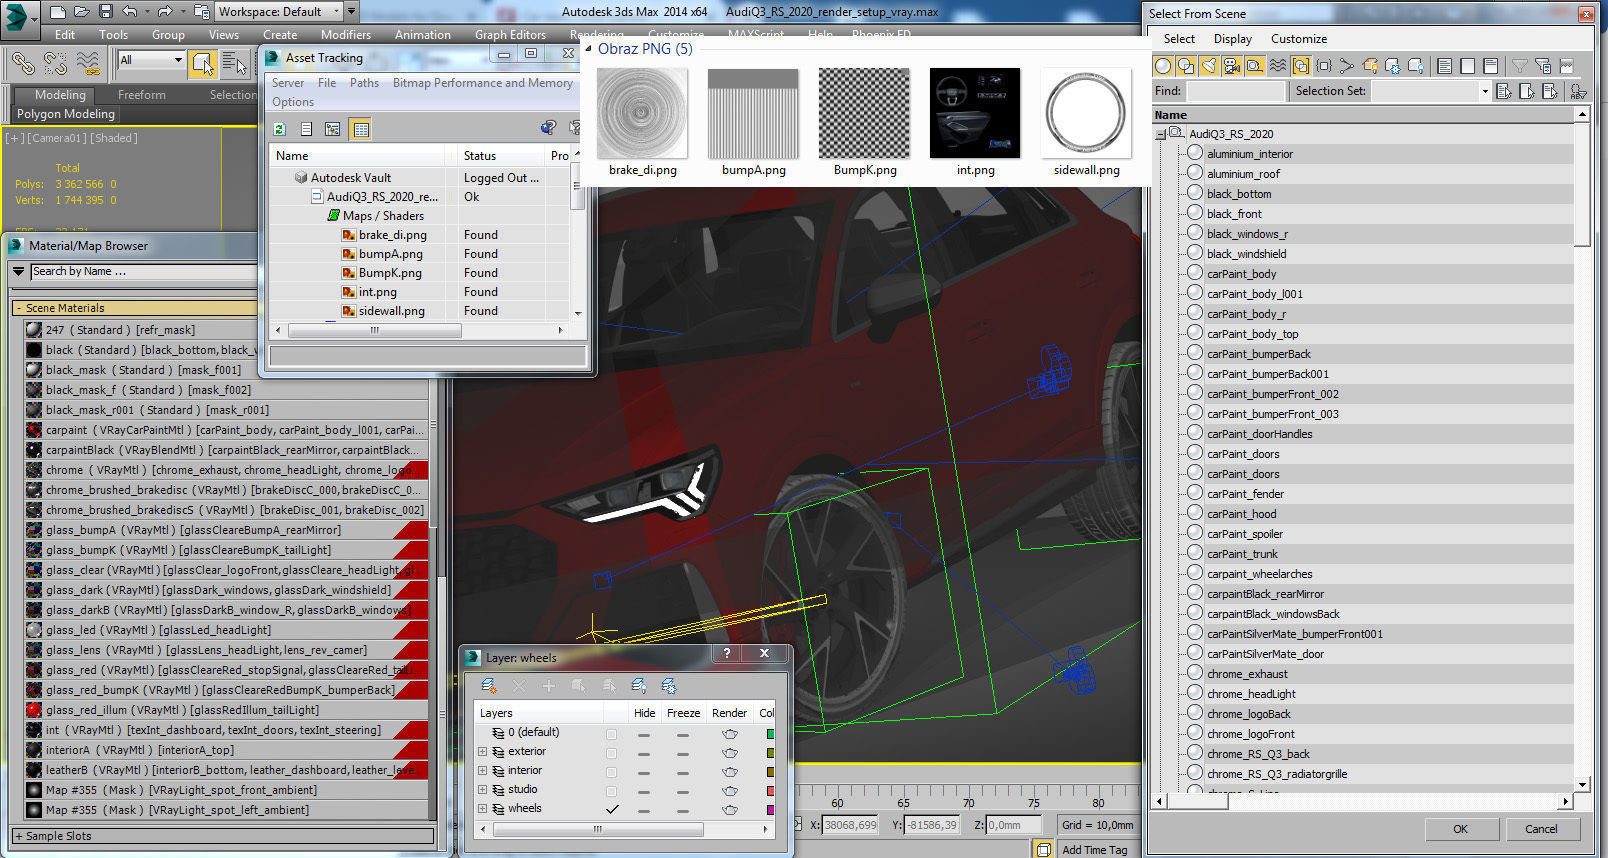Image resolution: width=1608 pixels, height=858 pixels.
Task: Click the New Scene icon in quick access toolbar
Action: click(57, 12)
